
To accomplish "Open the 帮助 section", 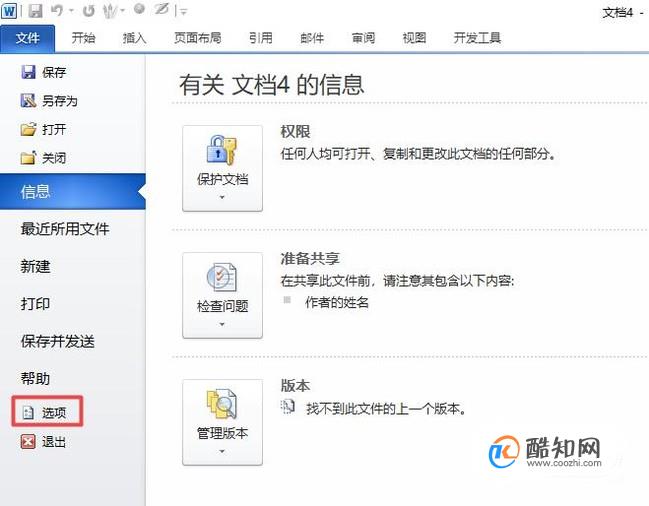I will [x=35, y=379].
